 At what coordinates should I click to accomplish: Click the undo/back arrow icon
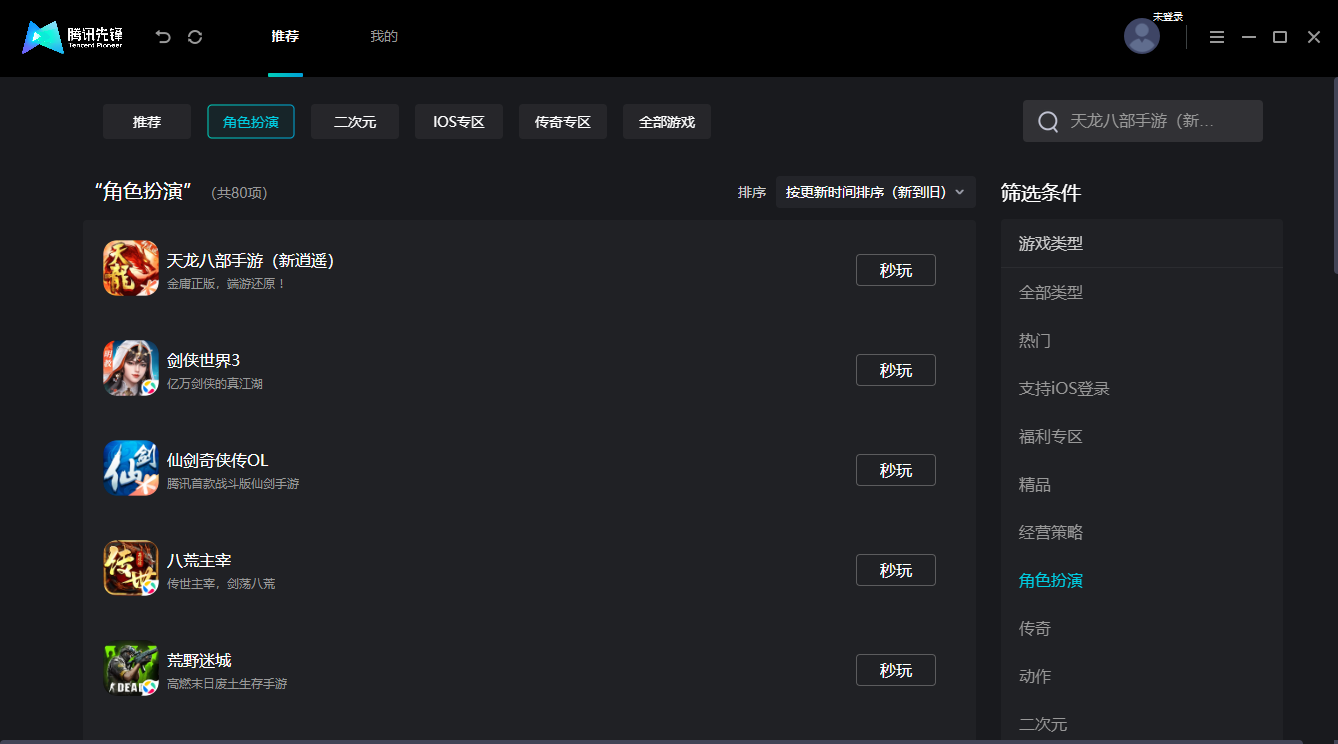[x=163, y=36]
